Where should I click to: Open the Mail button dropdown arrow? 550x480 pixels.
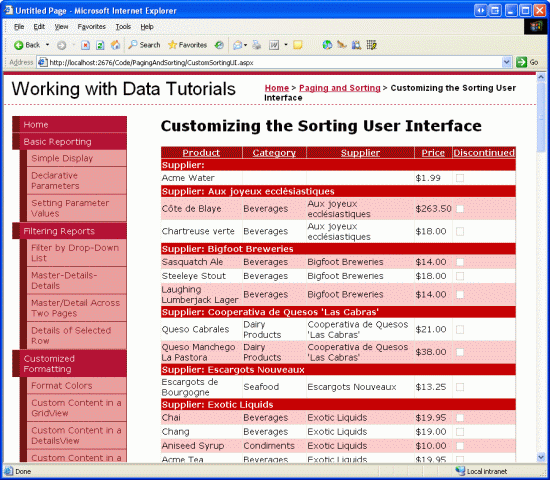coord(246,45)
